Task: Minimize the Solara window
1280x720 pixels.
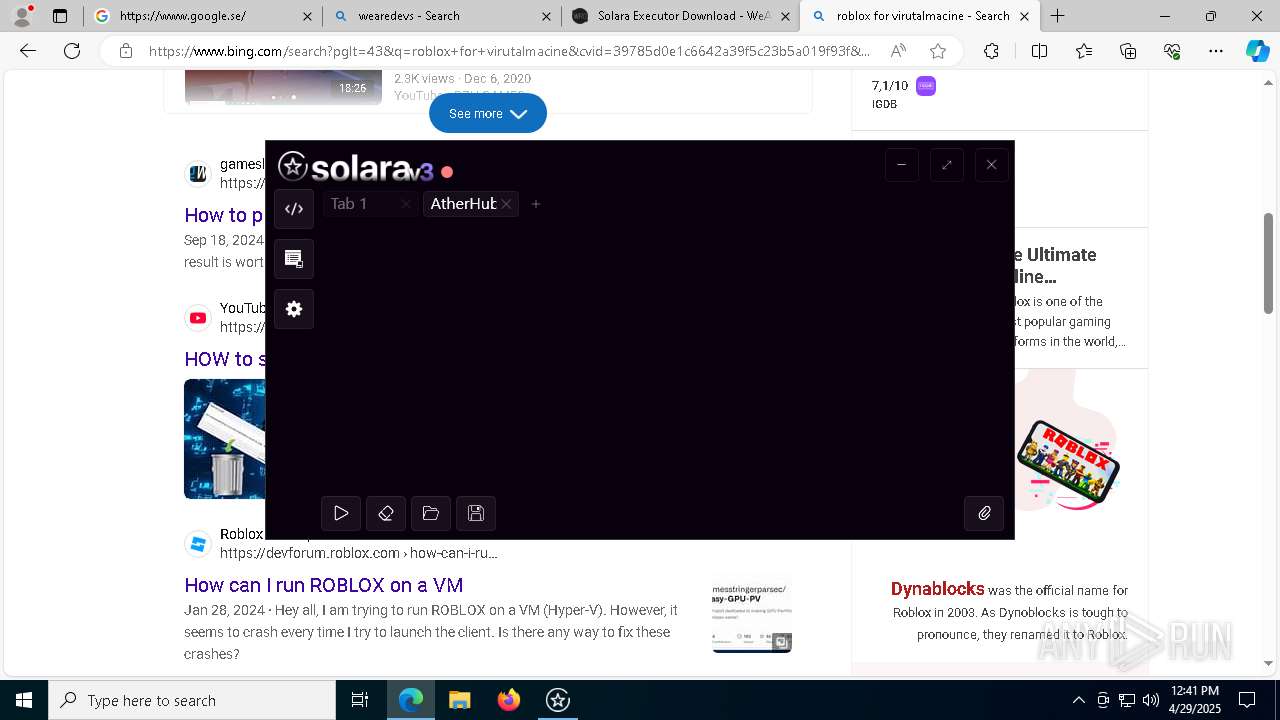Action: tap(902, 165)
